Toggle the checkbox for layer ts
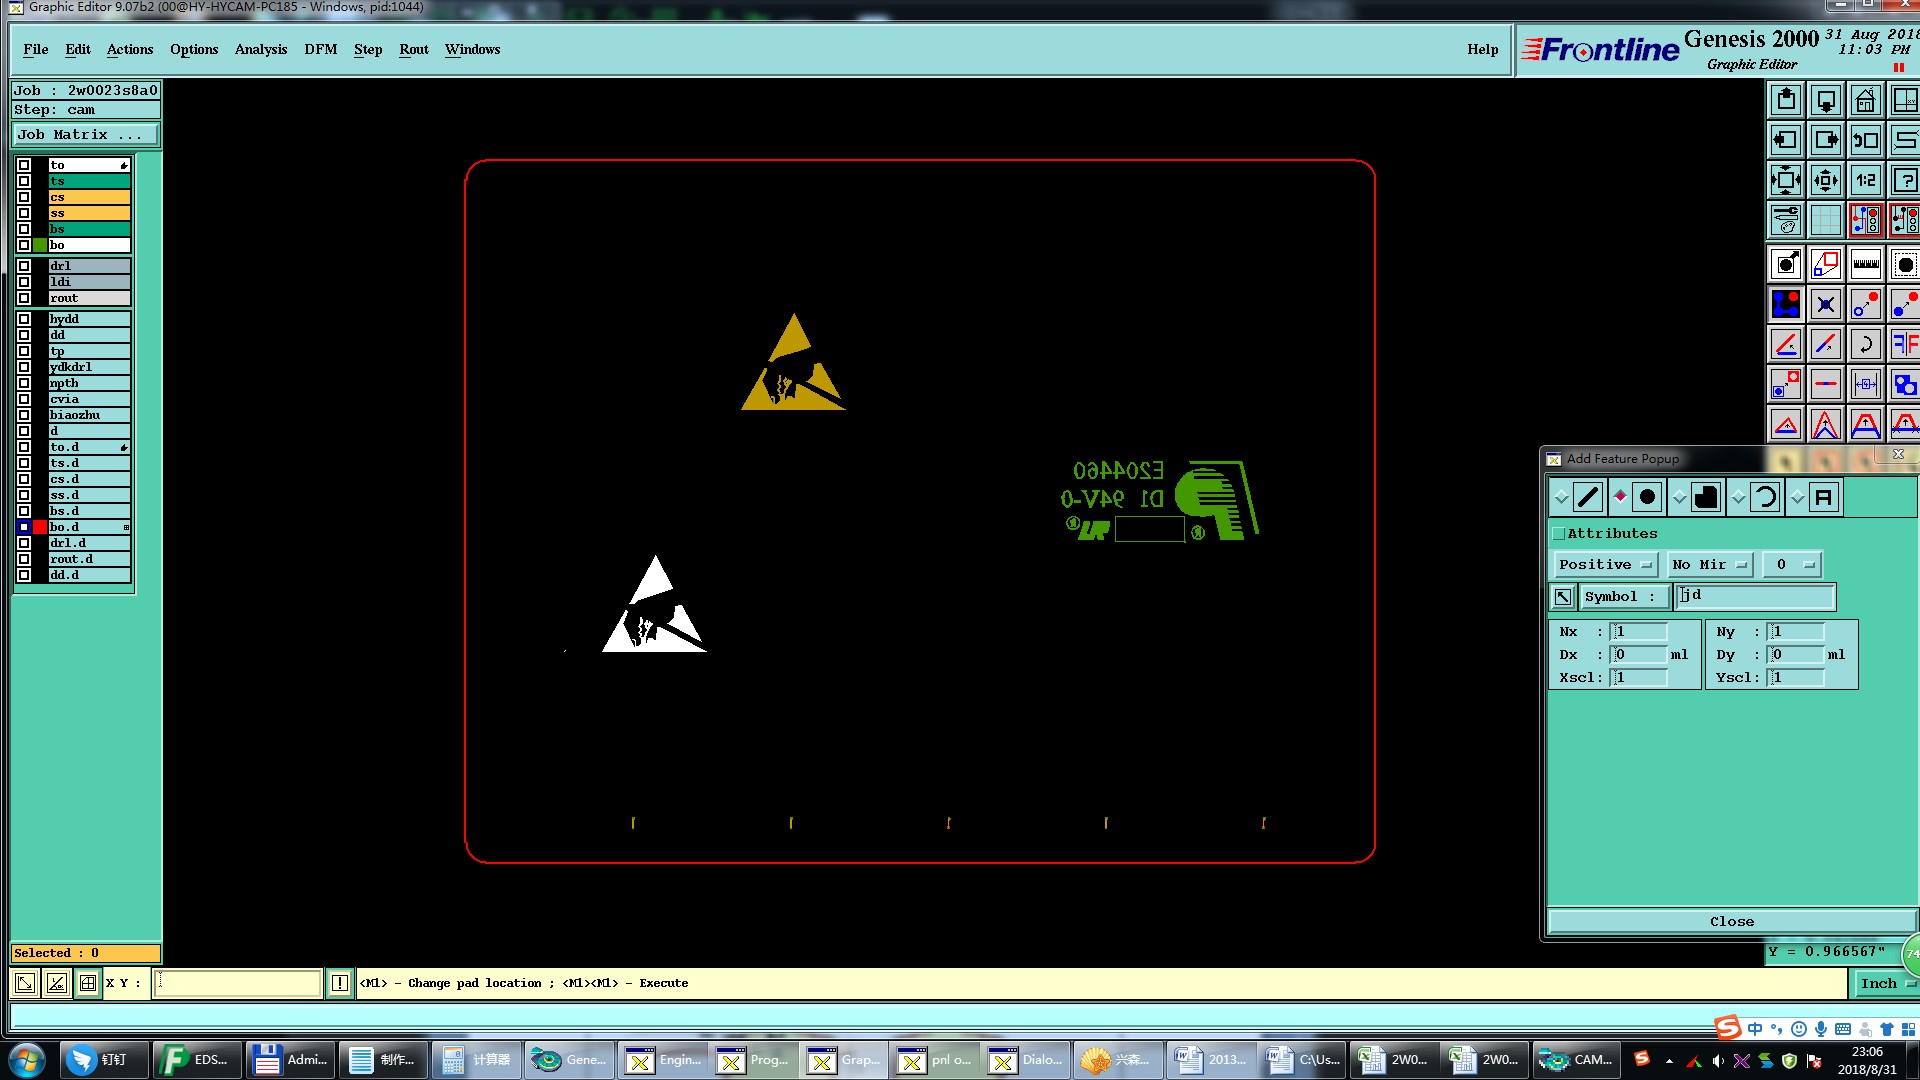 (x=24, y=181)
